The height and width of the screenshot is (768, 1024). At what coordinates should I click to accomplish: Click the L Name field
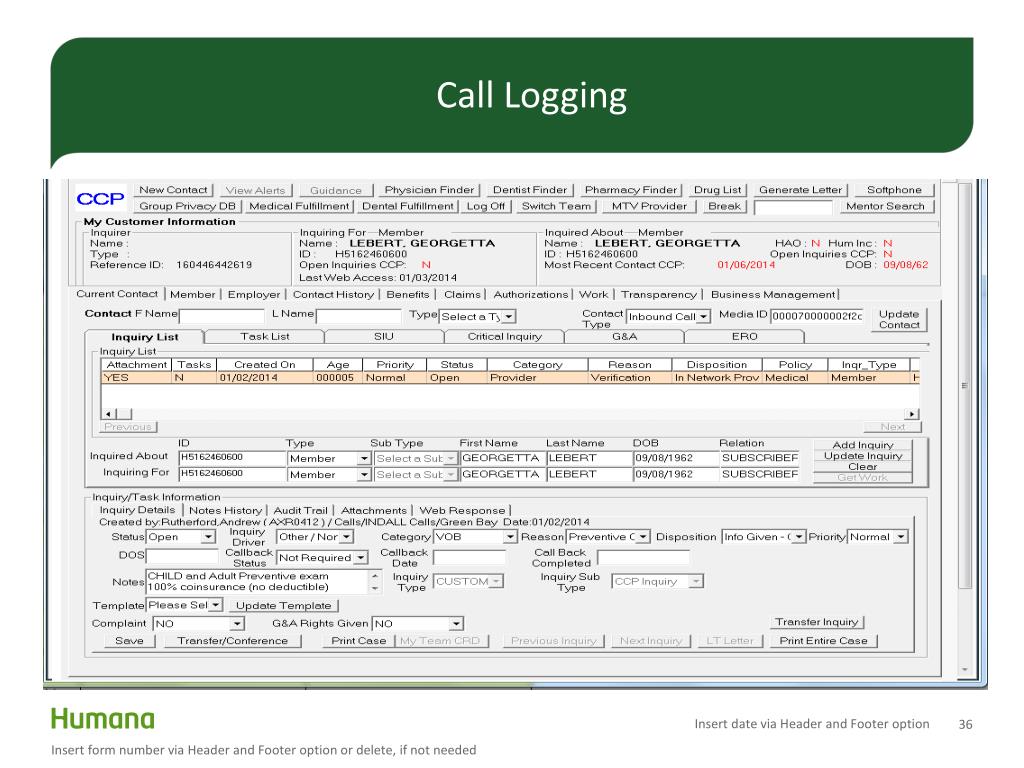click(358, 316)
